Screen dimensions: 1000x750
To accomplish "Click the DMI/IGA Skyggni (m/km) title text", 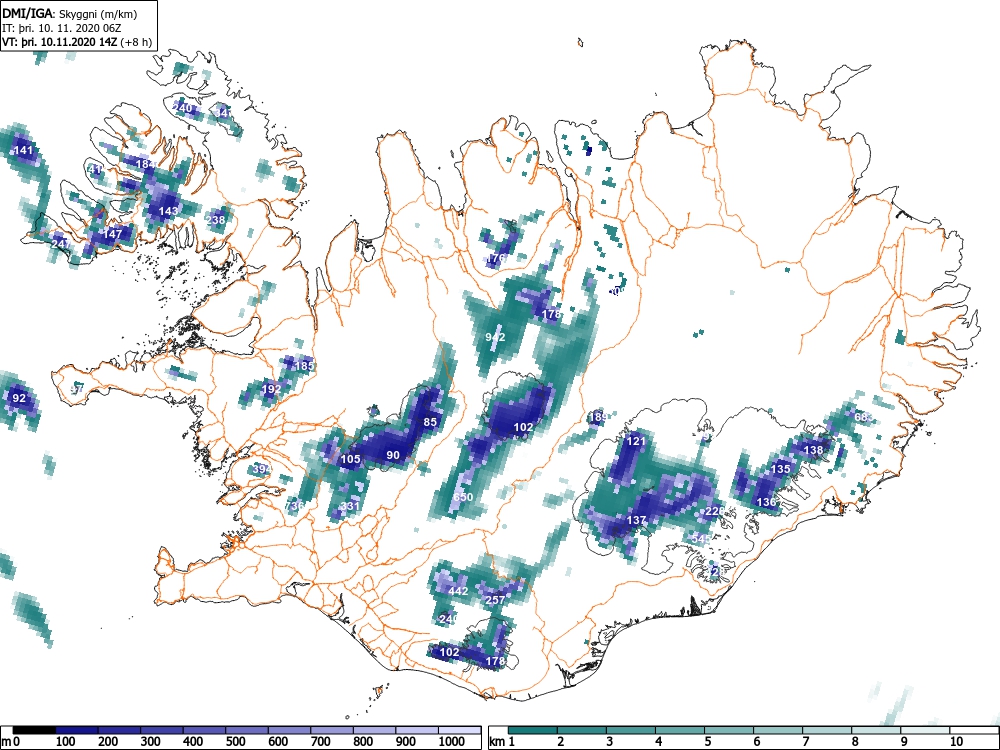I will point(70,13).
